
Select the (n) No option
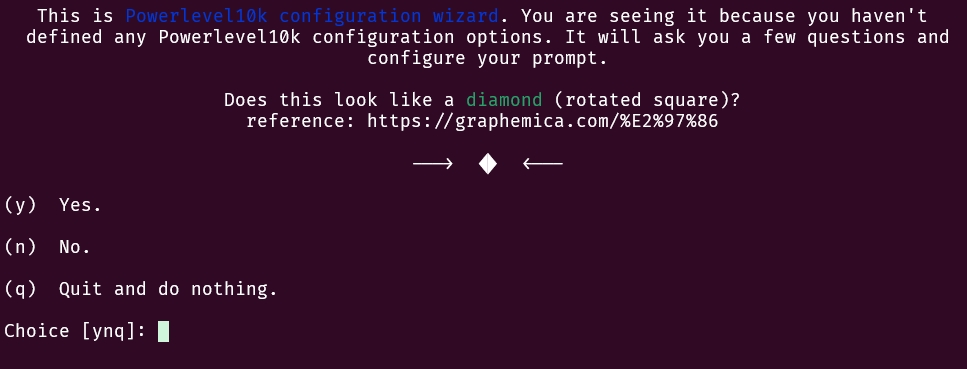click(47, 247)
